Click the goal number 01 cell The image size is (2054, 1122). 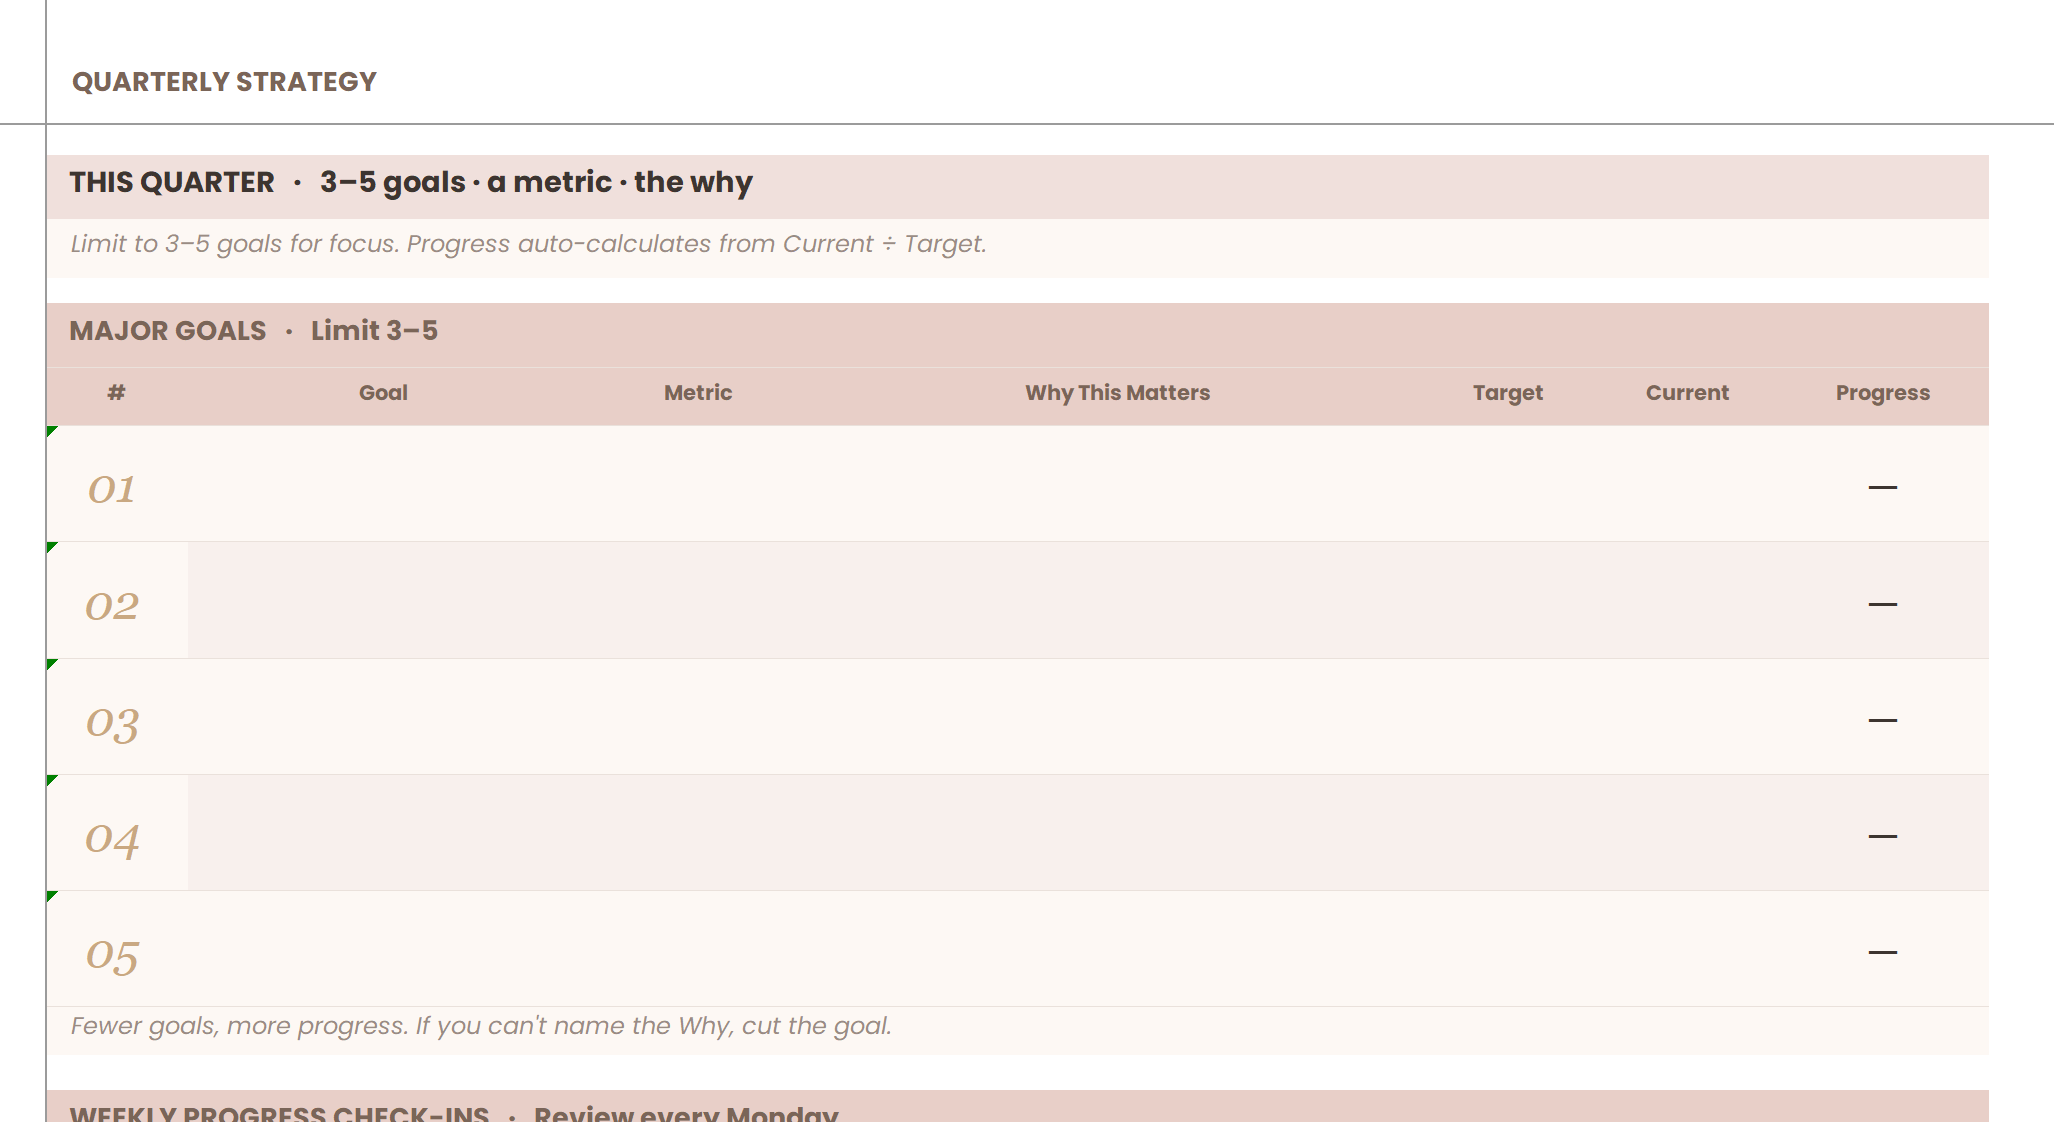tap(112, 488)
